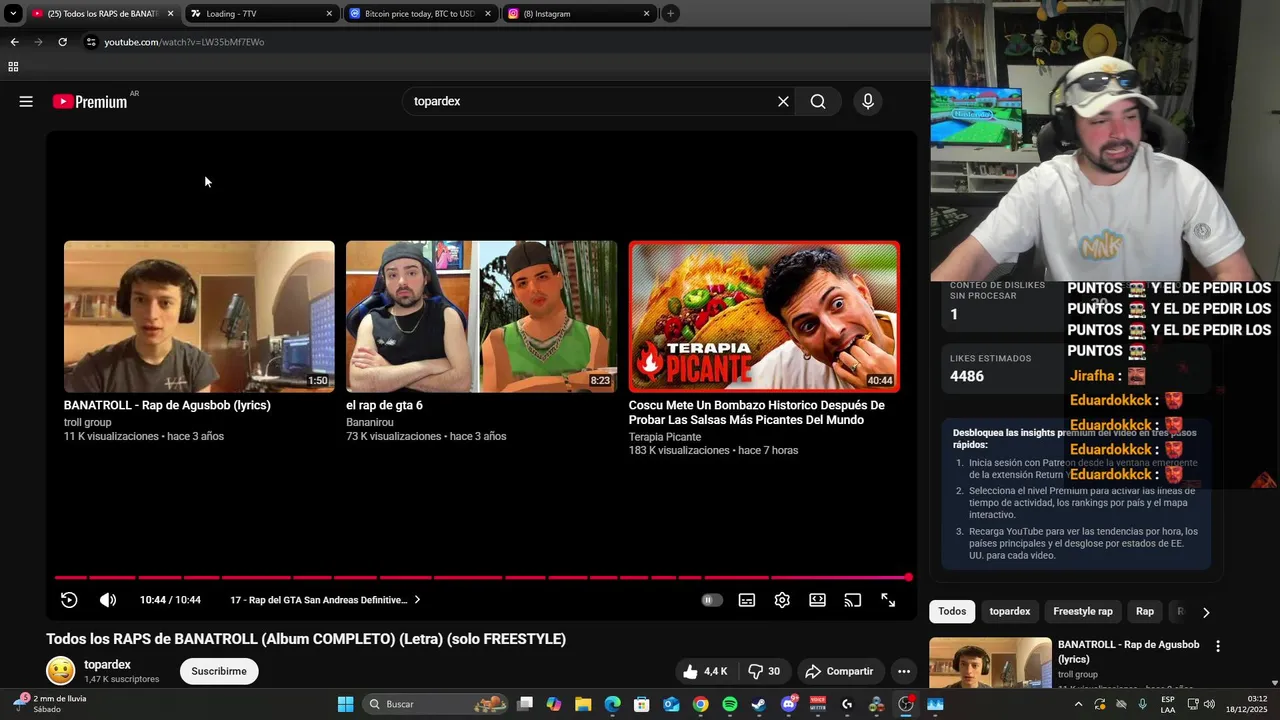Open sidebar 'BANATROLL - Rap de Agusbob' thumbnail
The height and width of the screenshot is (720, 1280).
[x=990, y=664]
